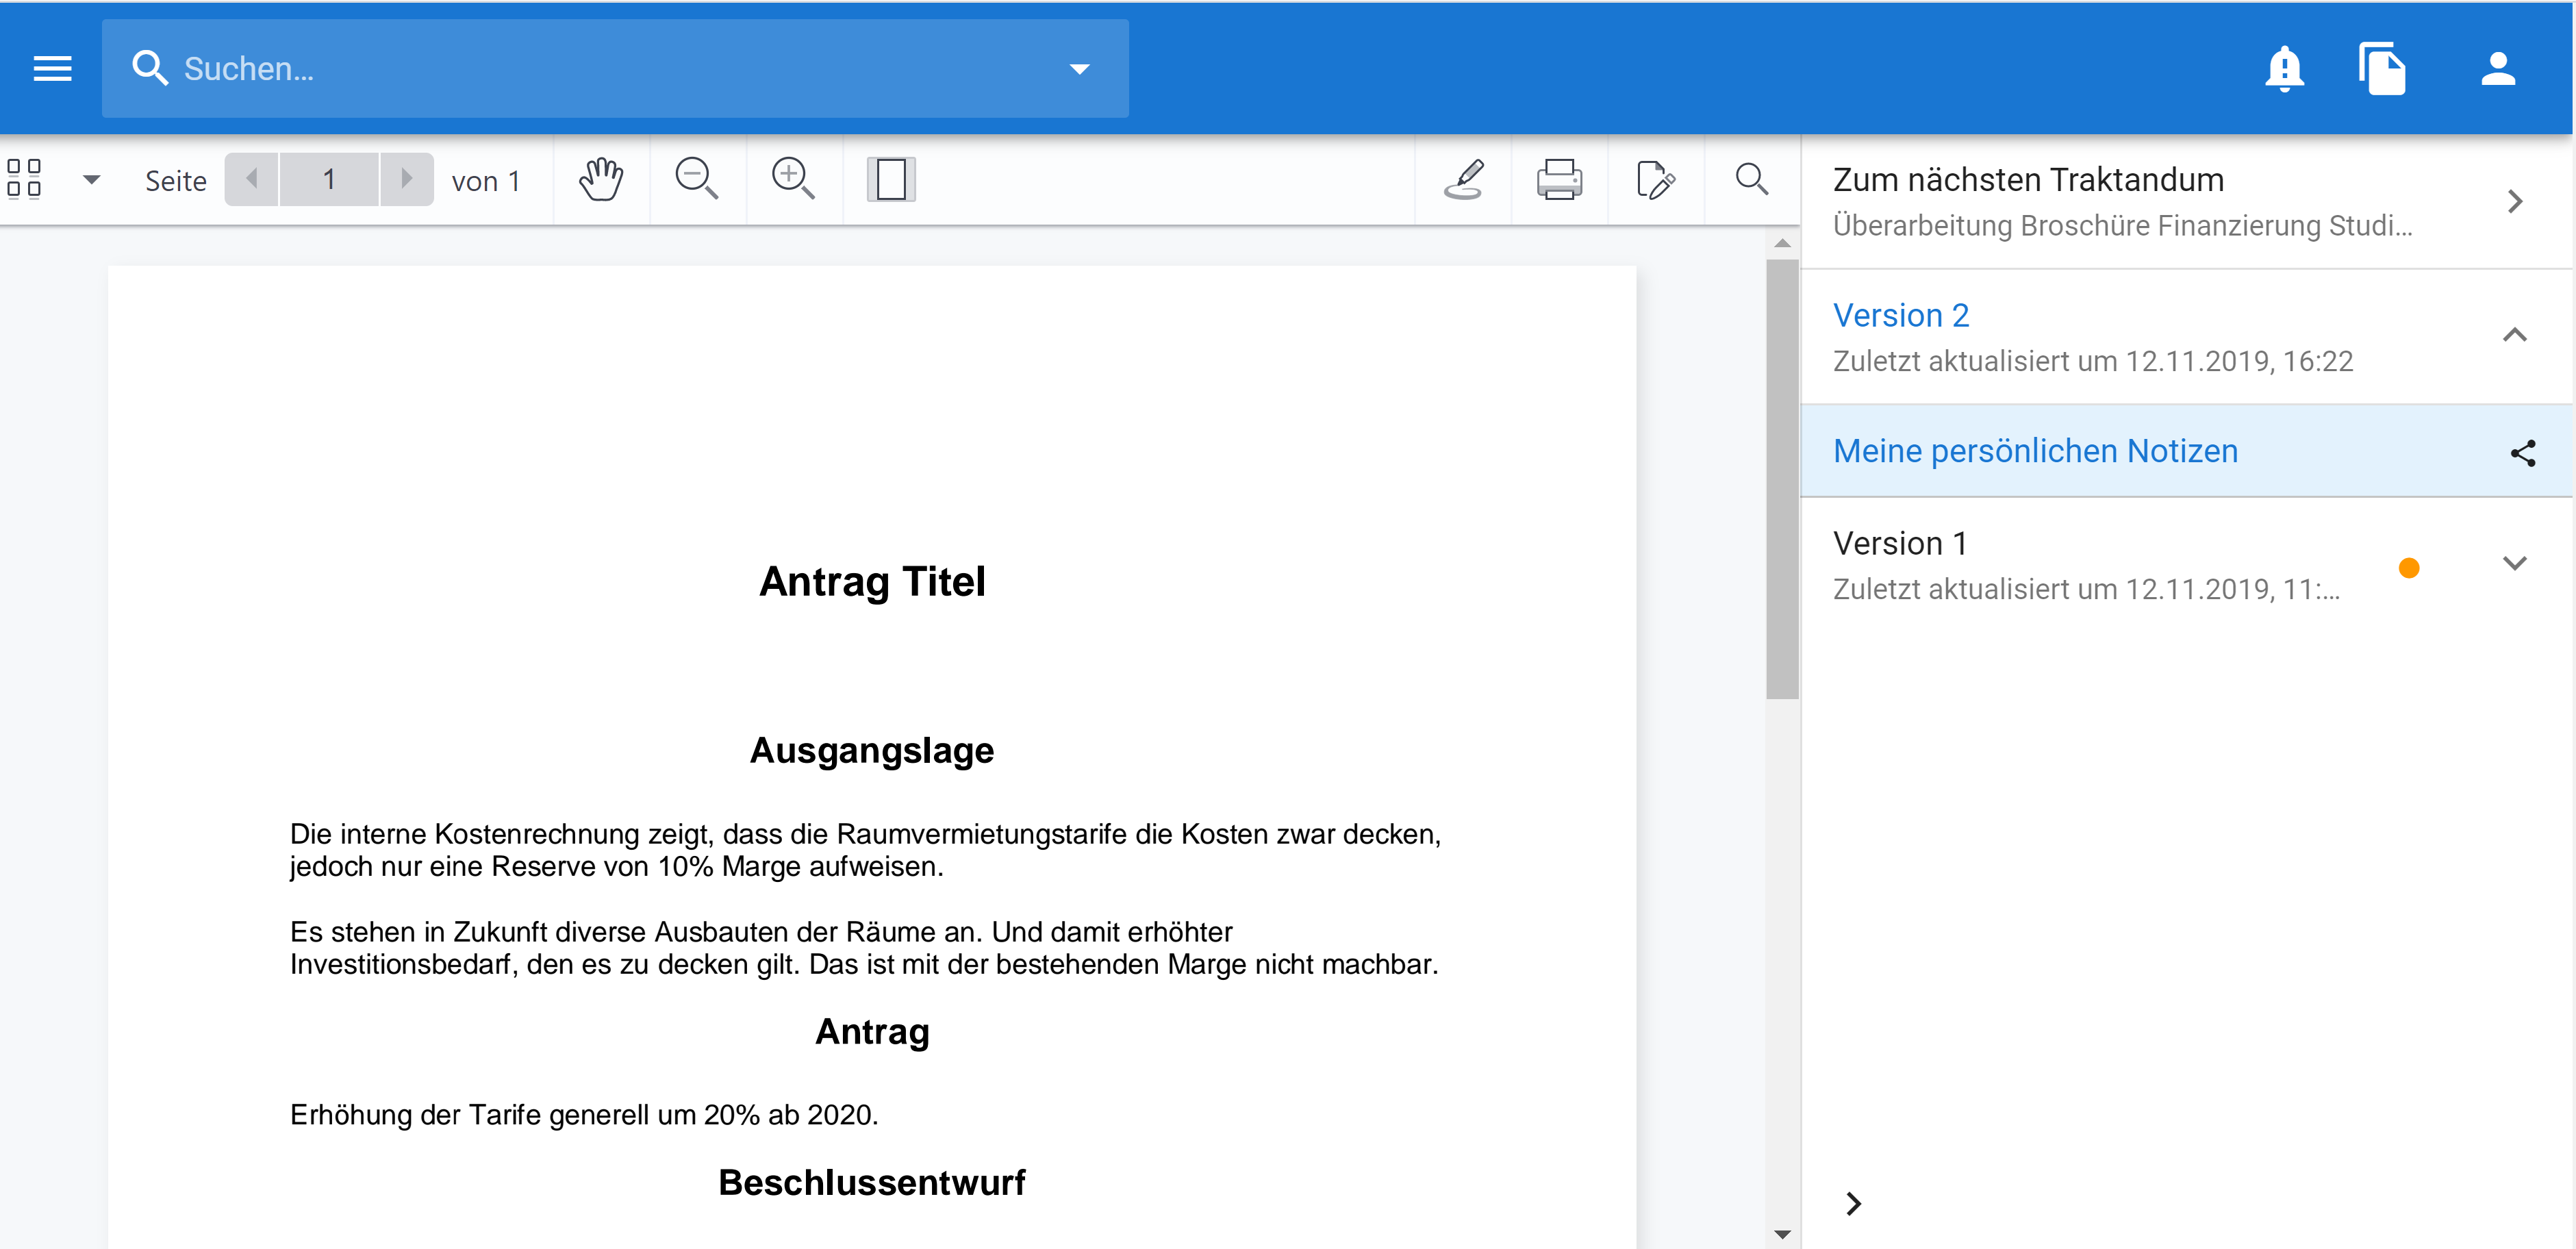
Task: Select the hand pan tool
Action: click(x=601, y=180)
